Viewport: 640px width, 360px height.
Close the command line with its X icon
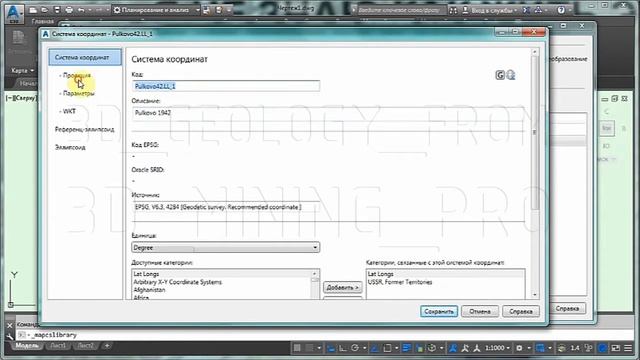click(x=10, y=326)
